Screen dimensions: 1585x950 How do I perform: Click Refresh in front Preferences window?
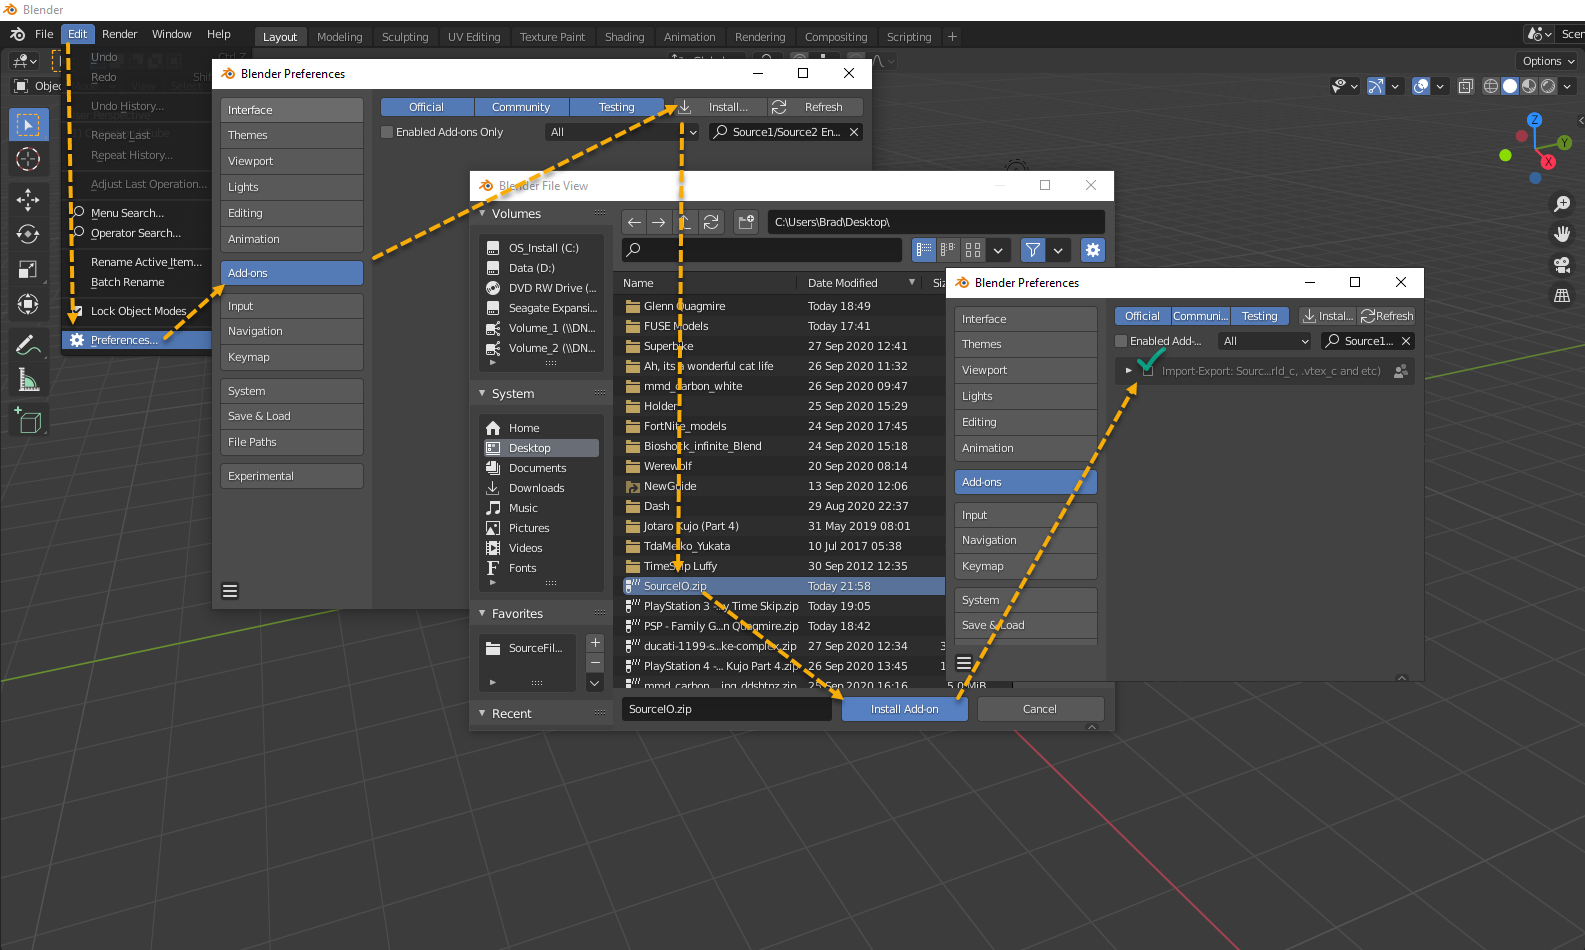point(1386,316)
